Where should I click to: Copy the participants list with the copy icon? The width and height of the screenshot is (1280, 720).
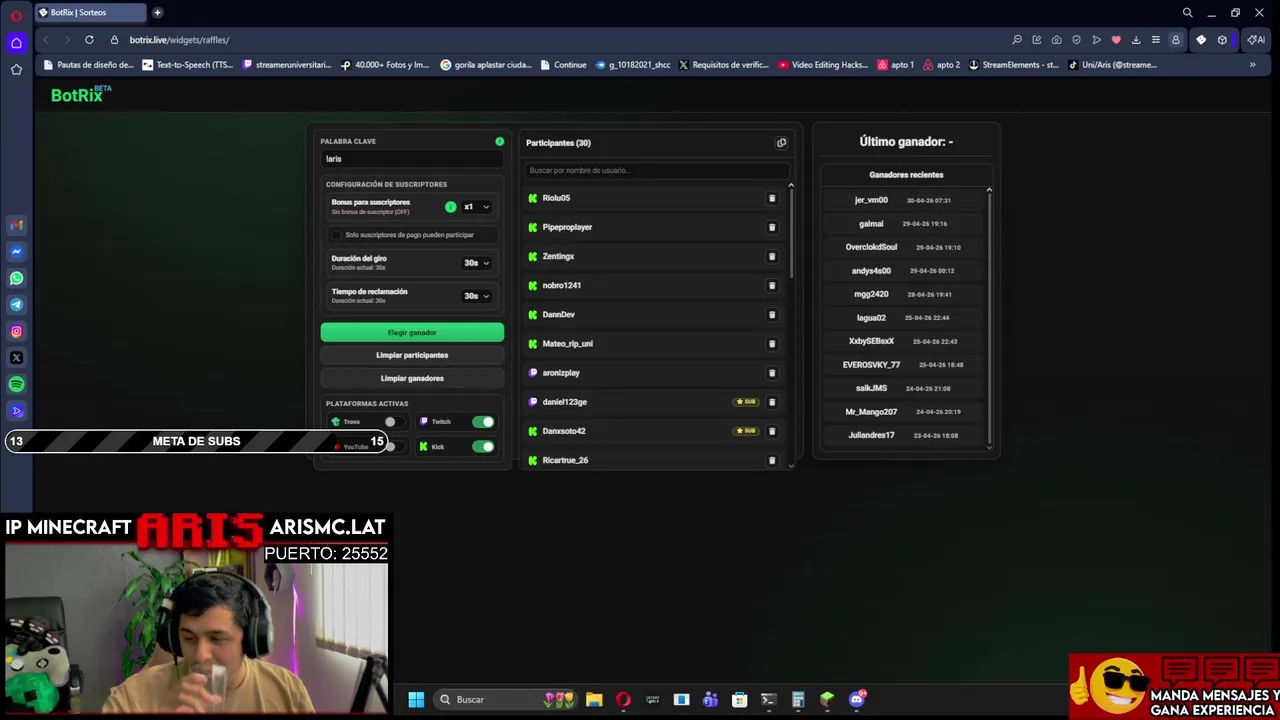click(x=781, y=143)
